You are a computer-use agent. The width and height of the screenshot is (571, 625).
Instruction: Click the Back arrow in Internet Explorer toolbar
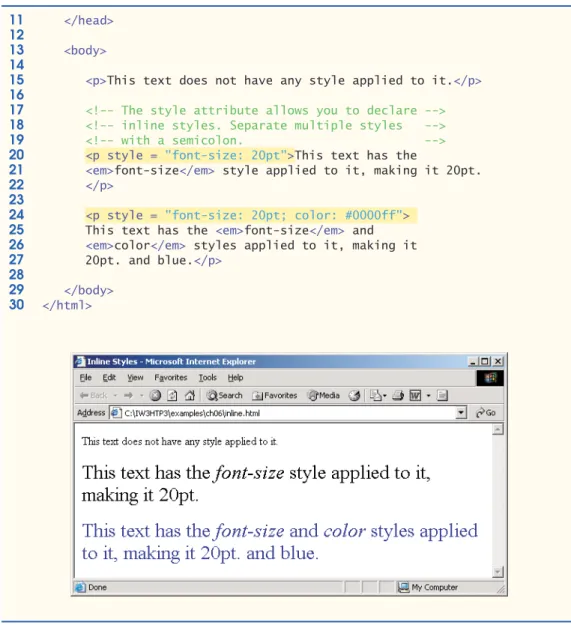coord(93,395)
